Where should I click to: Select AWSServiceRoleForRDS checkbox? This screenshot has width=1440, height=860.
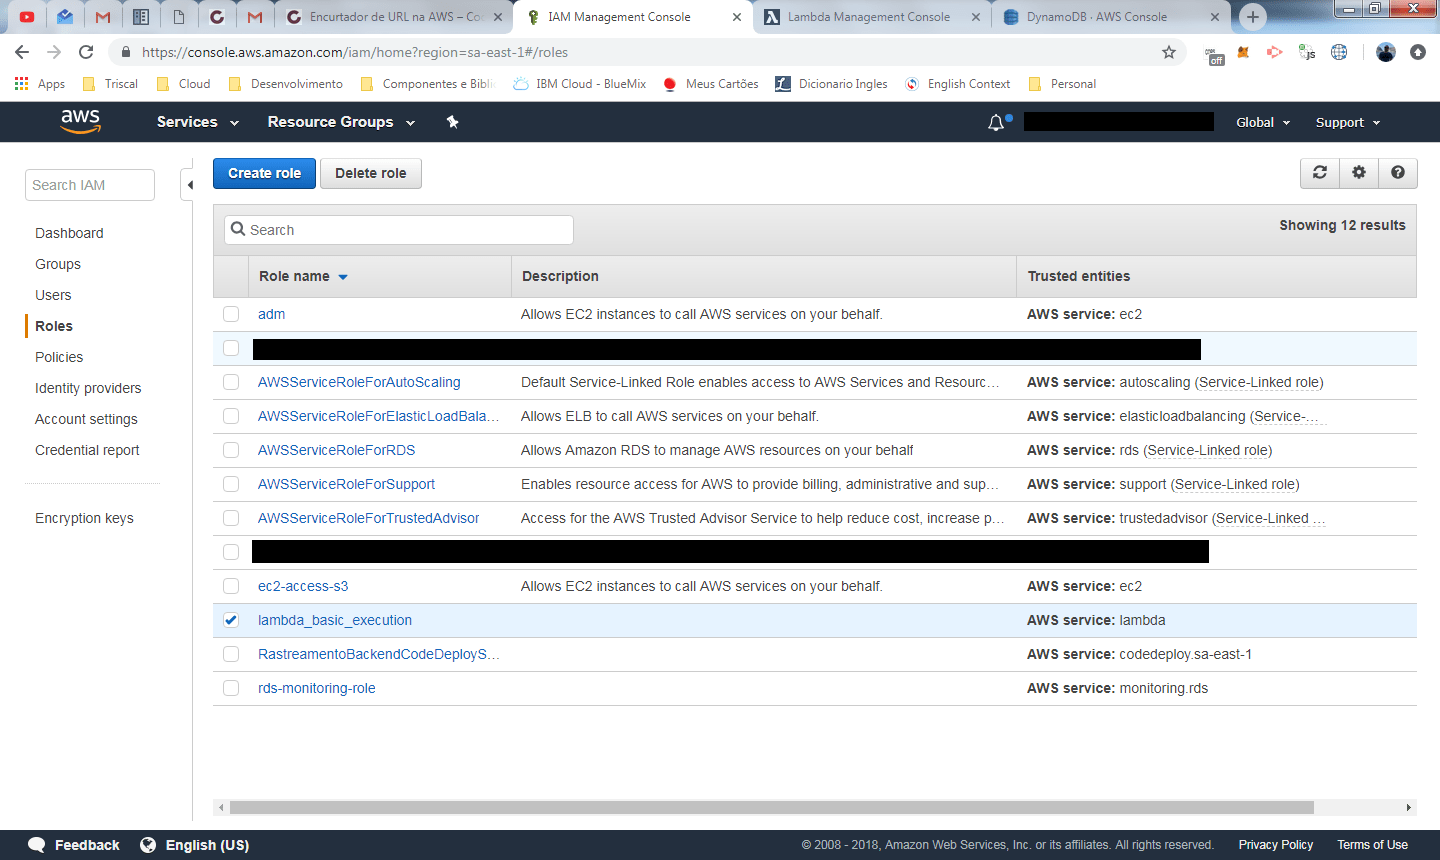(231, 450)
